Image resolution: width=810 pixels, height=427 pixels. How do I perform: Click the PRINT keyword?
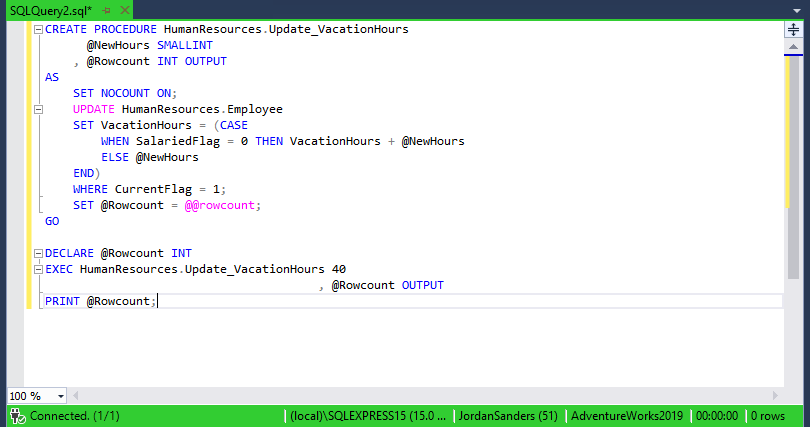click(x=62, y=302)
